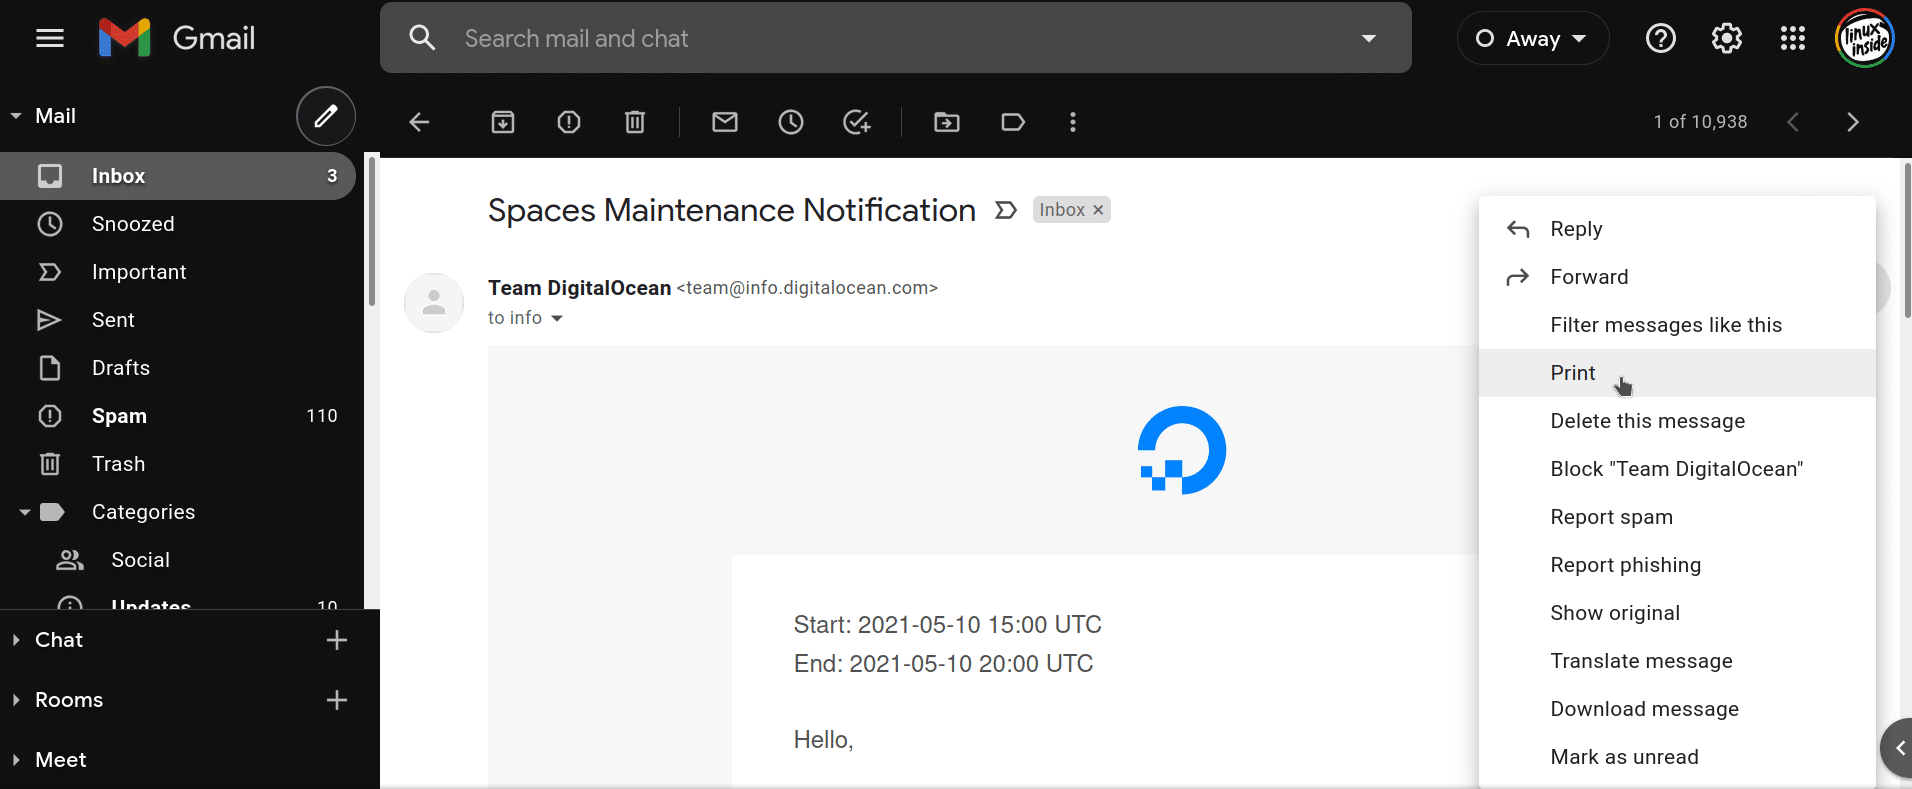Open the Google apps grid icon
1912x789 pixels.
(1793, 38)
